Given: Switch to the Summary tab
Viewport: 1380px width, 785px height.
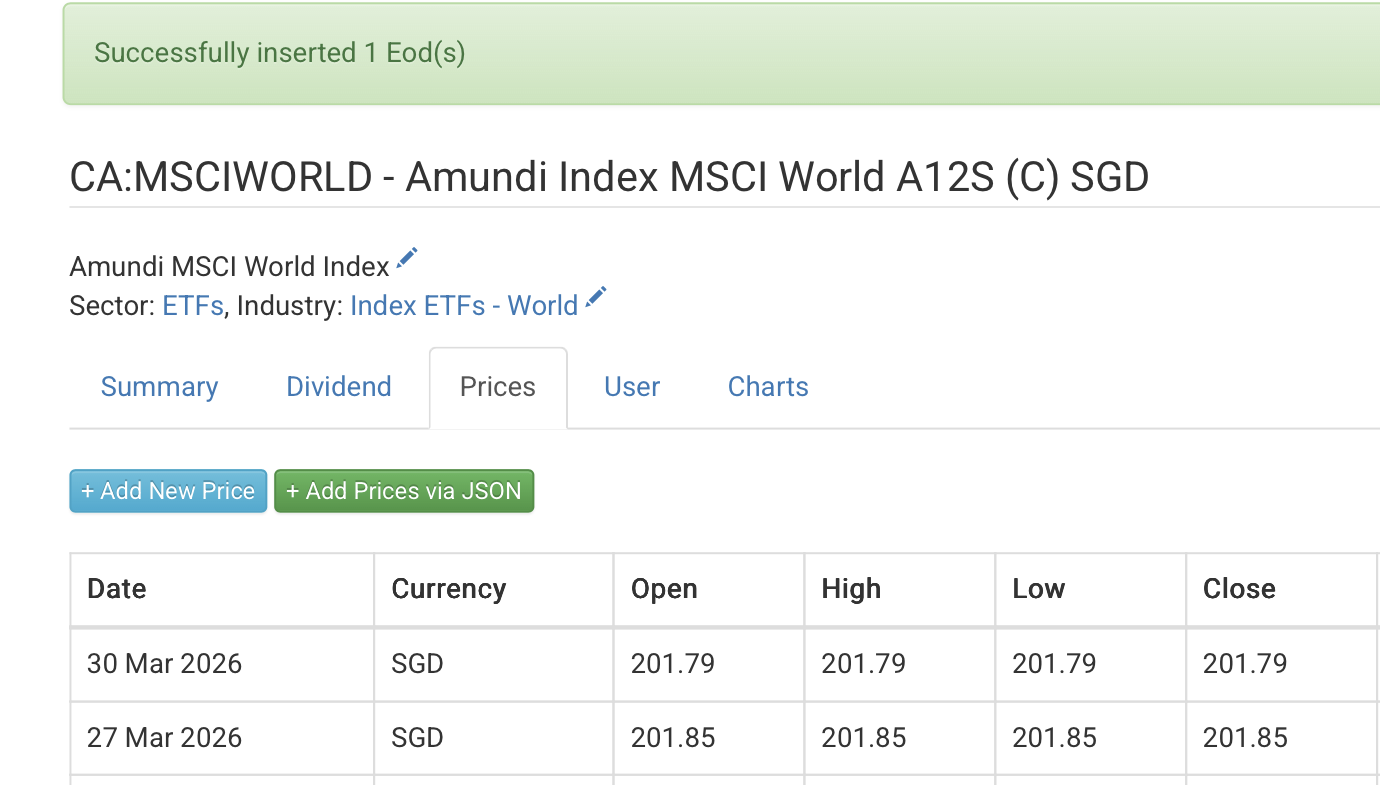Looking at the screenshot, I should 159,387.
